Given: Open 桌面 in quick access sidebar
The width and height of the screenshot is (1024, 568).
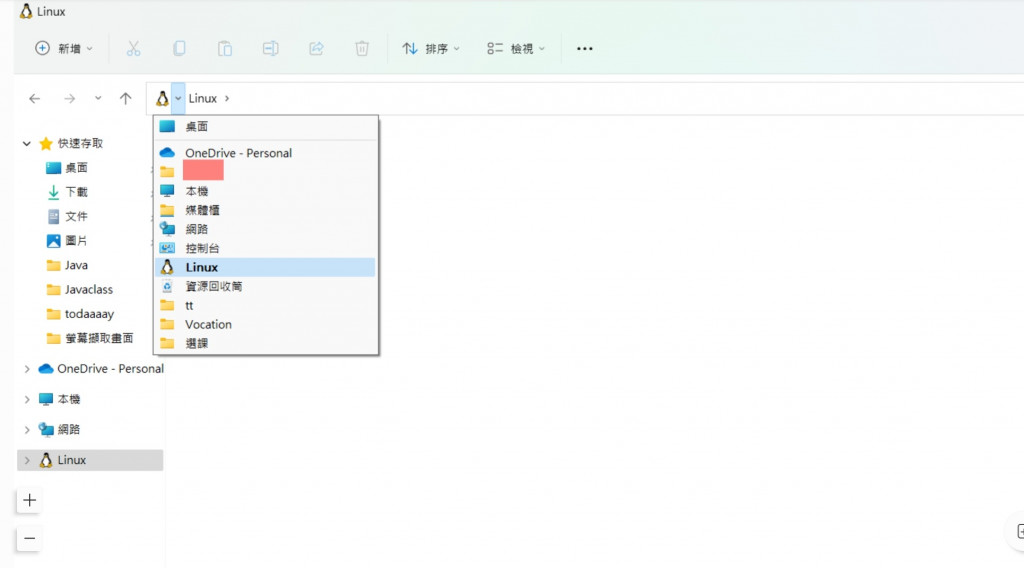Looking at the screenshot, I should point(67,168).
